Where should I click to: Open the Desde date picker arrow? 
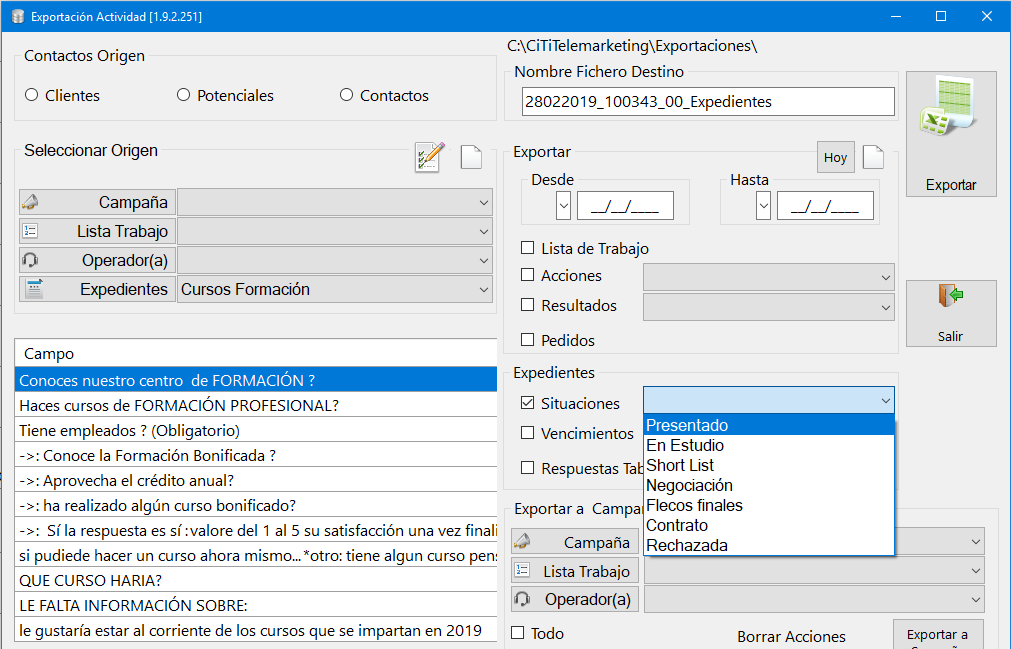(x=564, y=206)
